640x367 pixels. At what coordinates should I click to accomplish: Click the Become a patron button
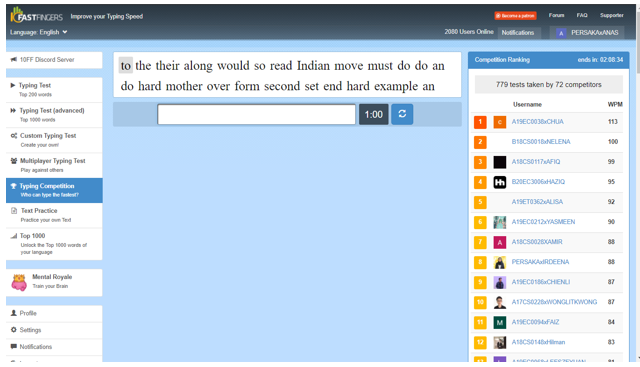point(516,16)
